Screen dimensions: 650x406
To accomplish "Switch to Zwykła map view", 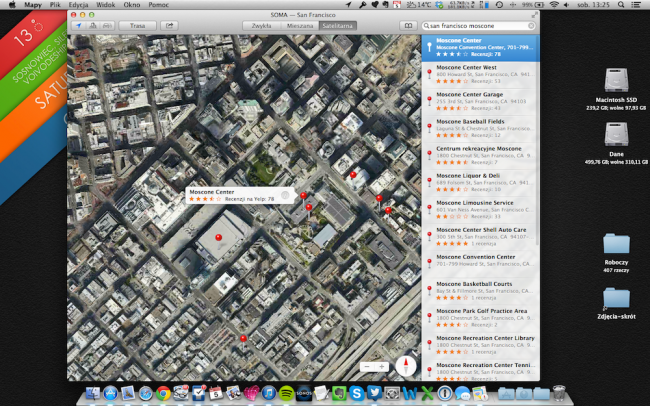I will click(261, 26).
